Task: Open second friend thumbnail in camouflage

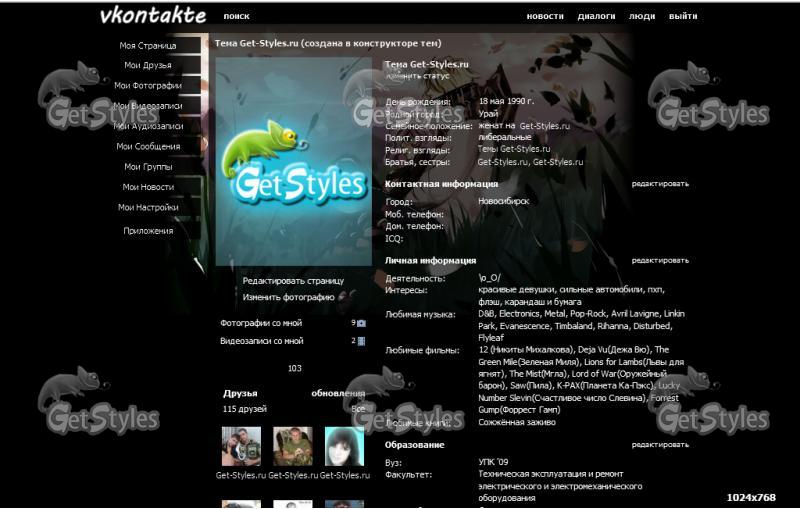Action: click(293, 447)
